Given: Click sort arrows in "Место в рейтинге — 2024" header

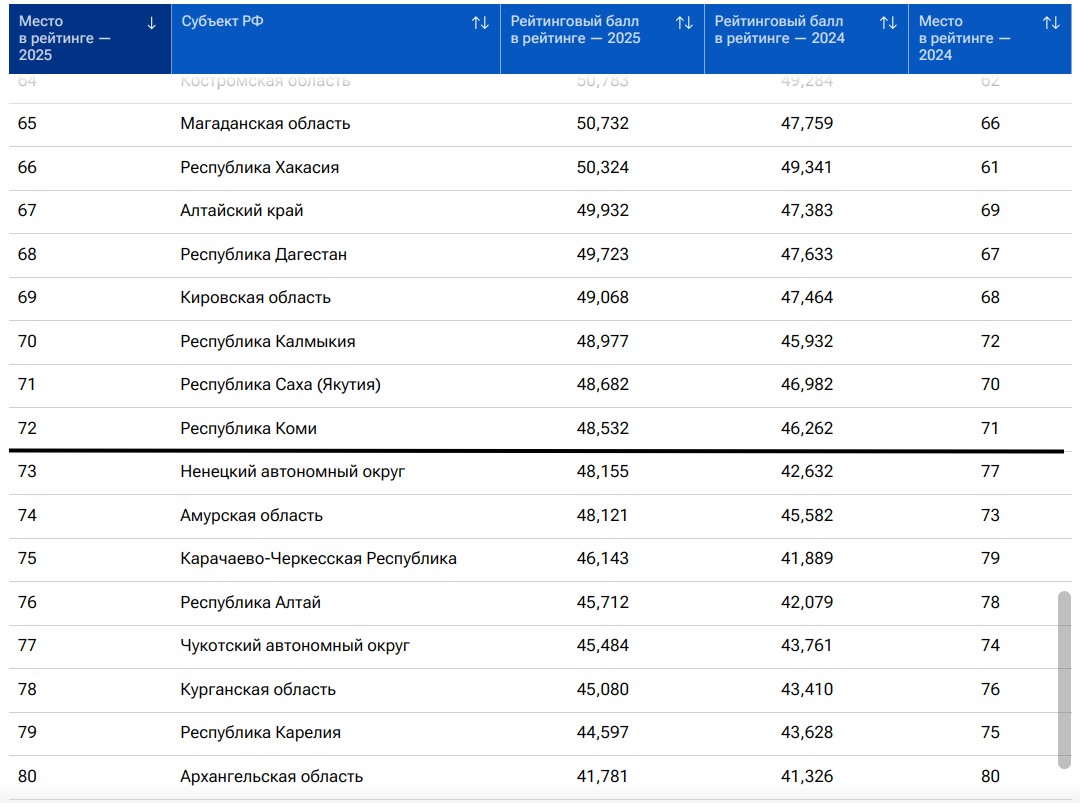Looking at the screenshot, I should point(1051,23).
